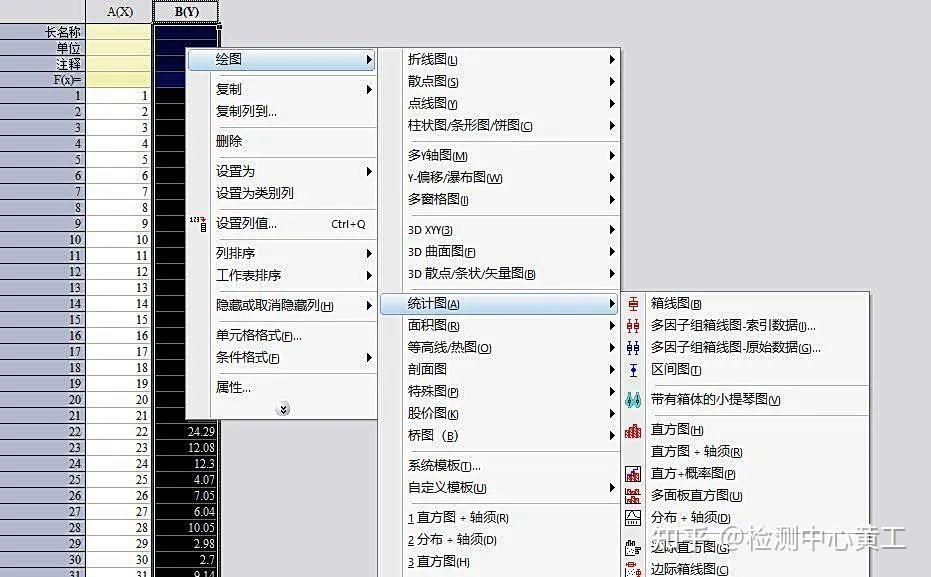Expand the 3D 曲面图 submenu

(612, 252)
